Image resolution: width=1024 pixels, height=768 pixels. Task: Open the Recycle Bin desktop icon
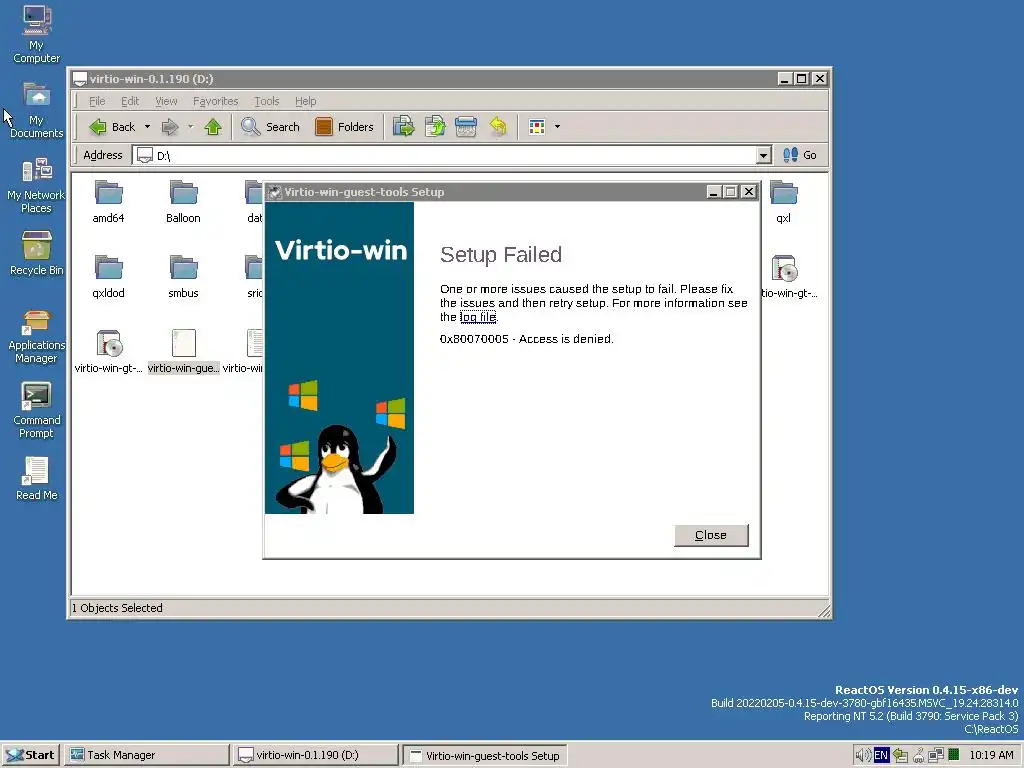pyautogui.click(x=37, y=253)
